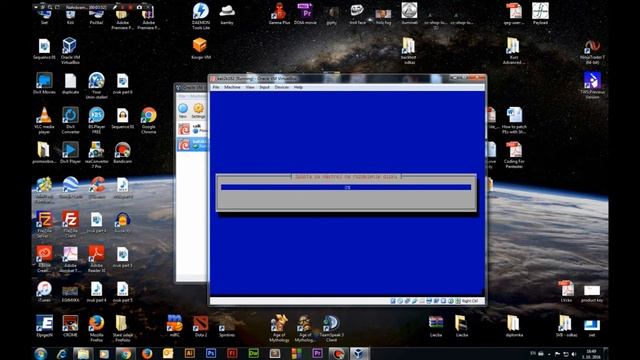Open the File menu in VM window
The width and height of the screenshot is (640, 360).
[x=216, y=87]
